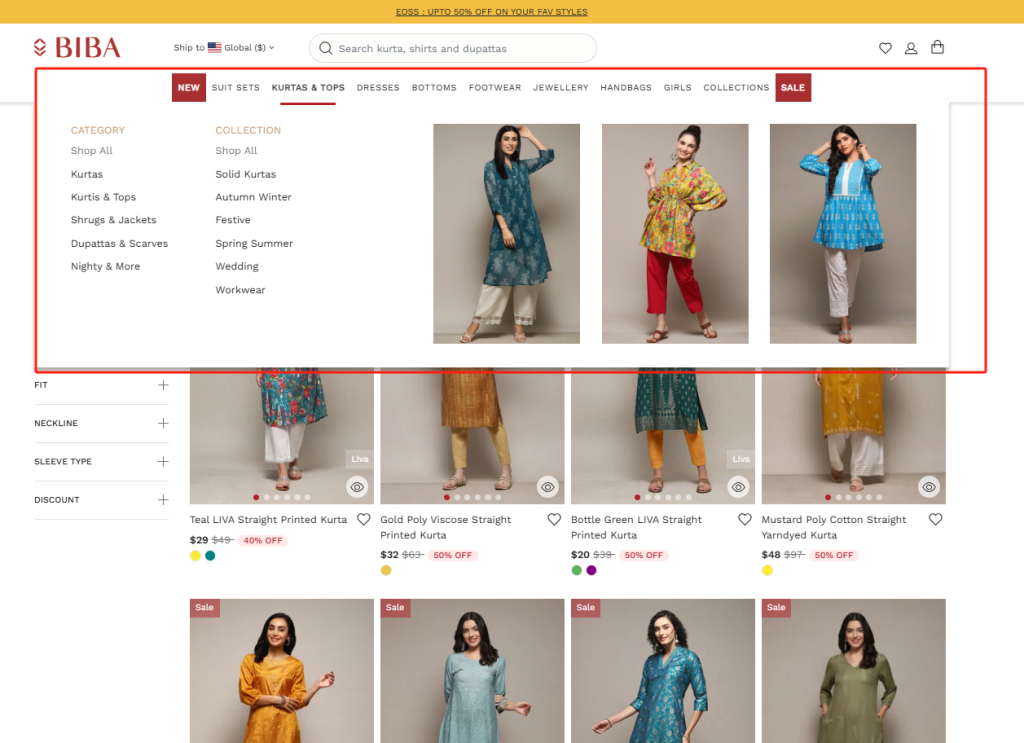This screenshot has width=1024, height=743.
Task: Click Shop All under CATEGORY
Action: coord(90,150)
